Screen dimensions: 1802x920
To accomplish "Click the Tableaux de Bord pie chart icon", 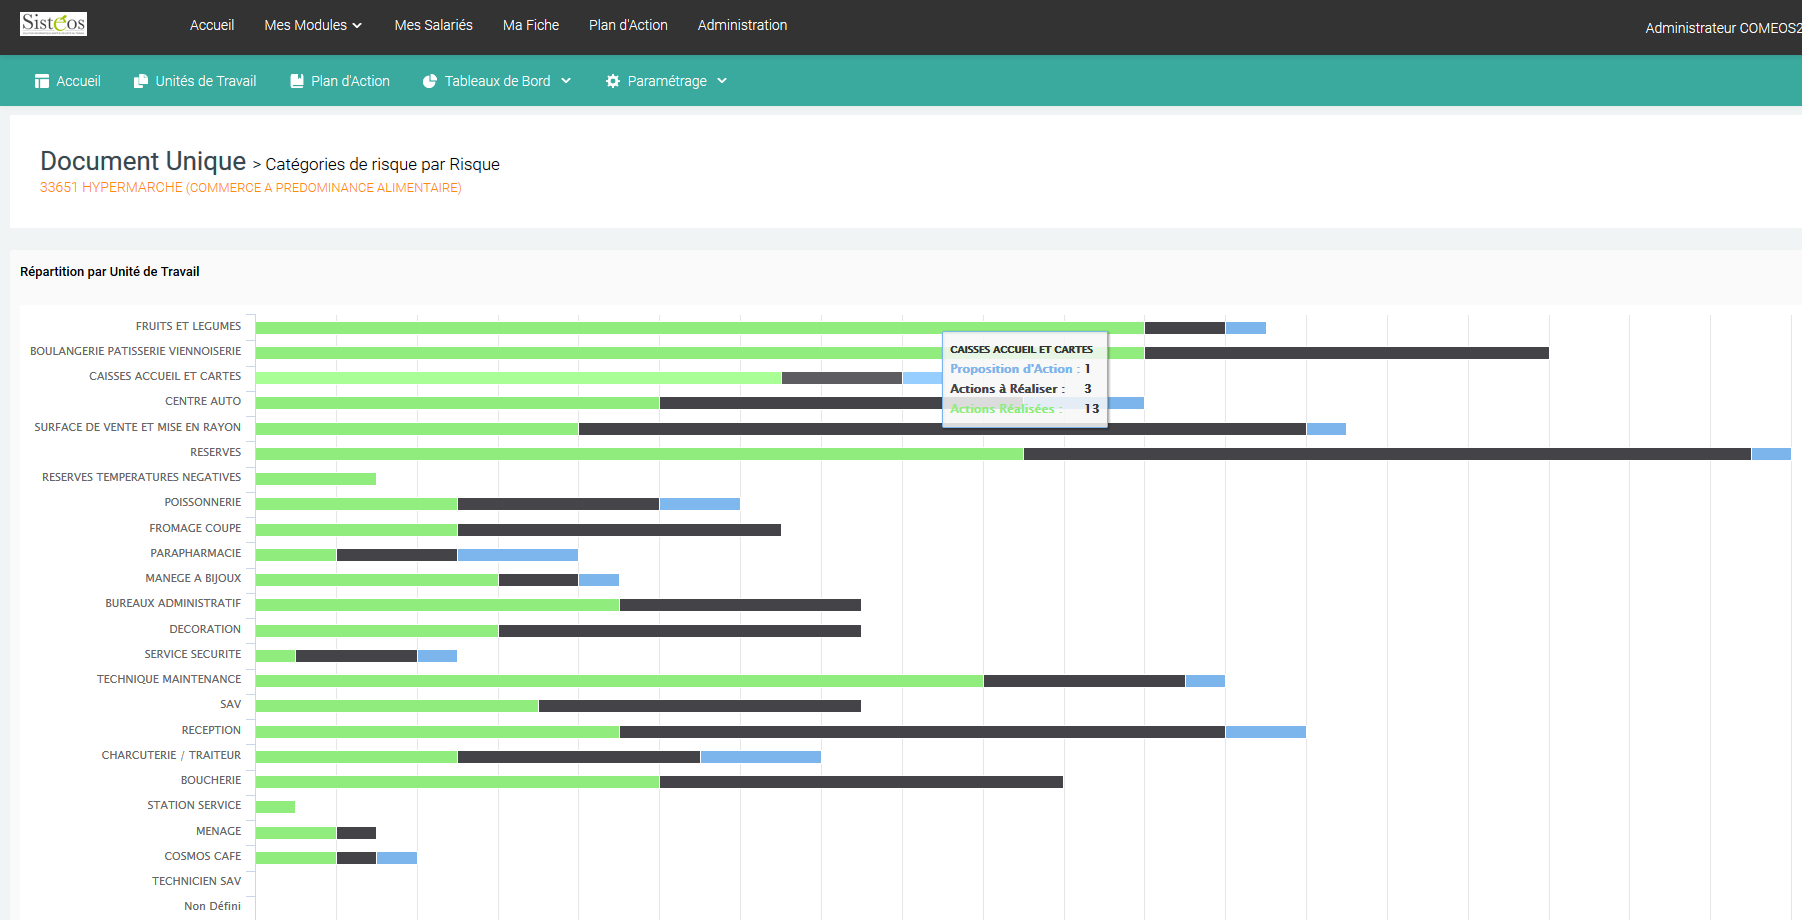I will (x=430, y=81).
